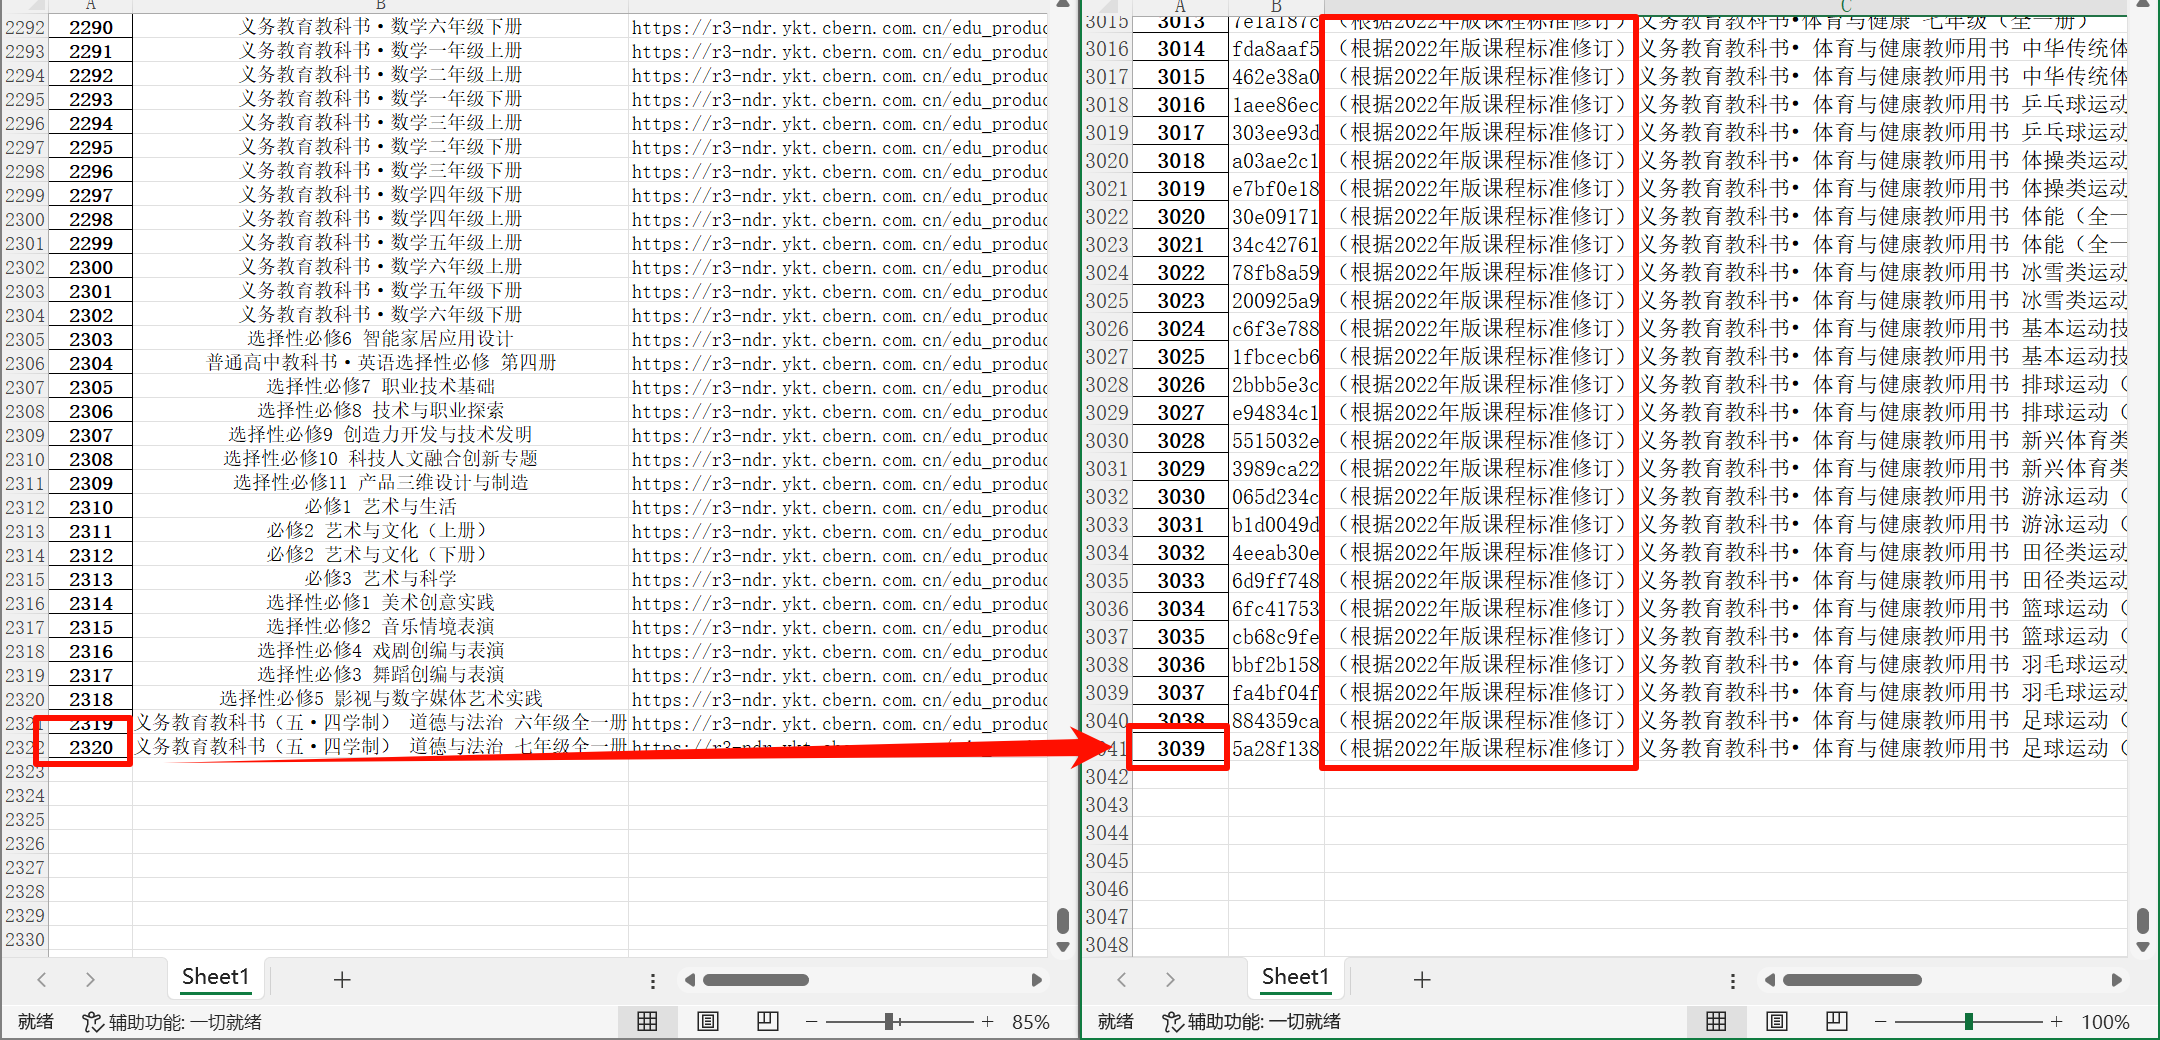This screenshot has height=1040, width=2160.
Task: Select cell 4eeab30e in right window
Action: pyautogui.click(x=1276, y=553)
